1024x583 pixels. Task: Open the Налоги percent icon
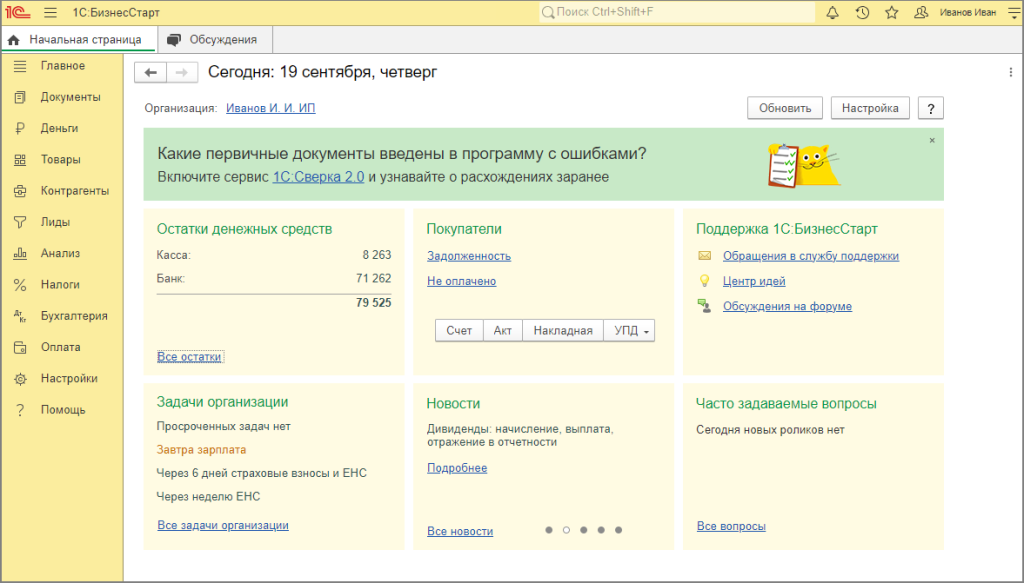tap(22, 284)
